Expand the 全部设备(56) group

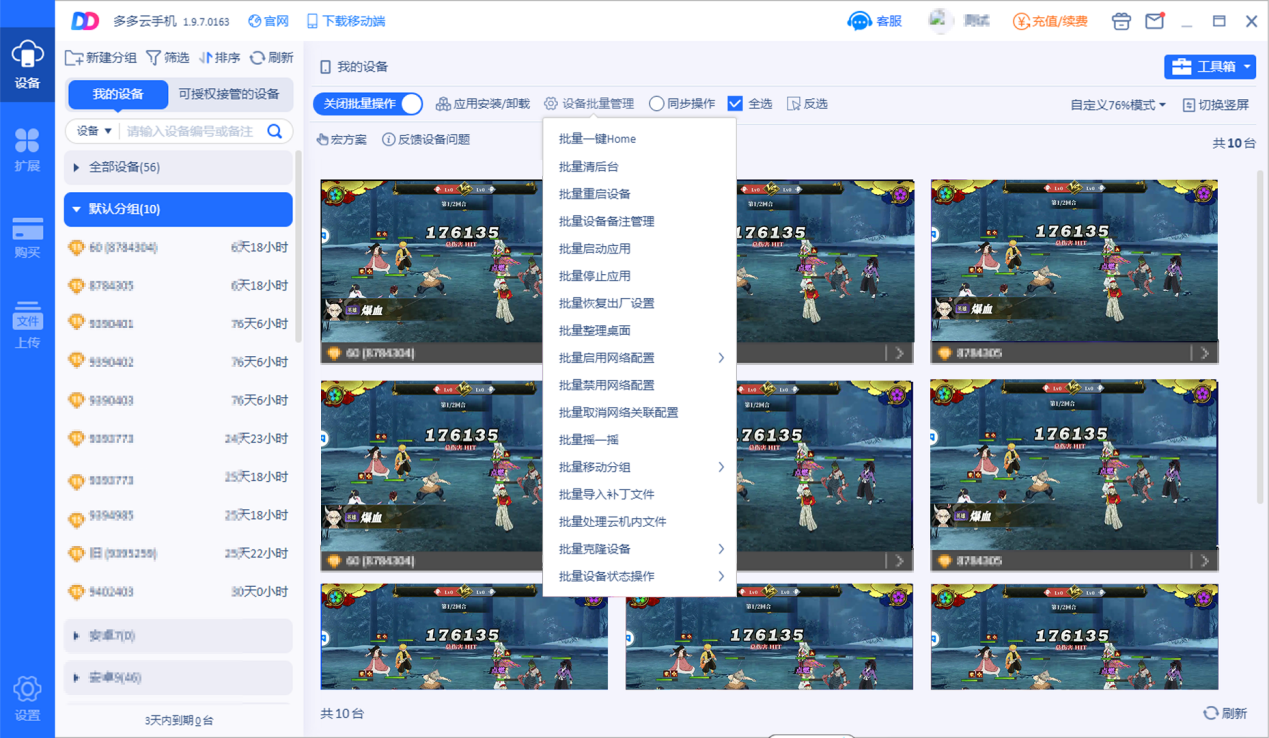[x=178, y=167]
